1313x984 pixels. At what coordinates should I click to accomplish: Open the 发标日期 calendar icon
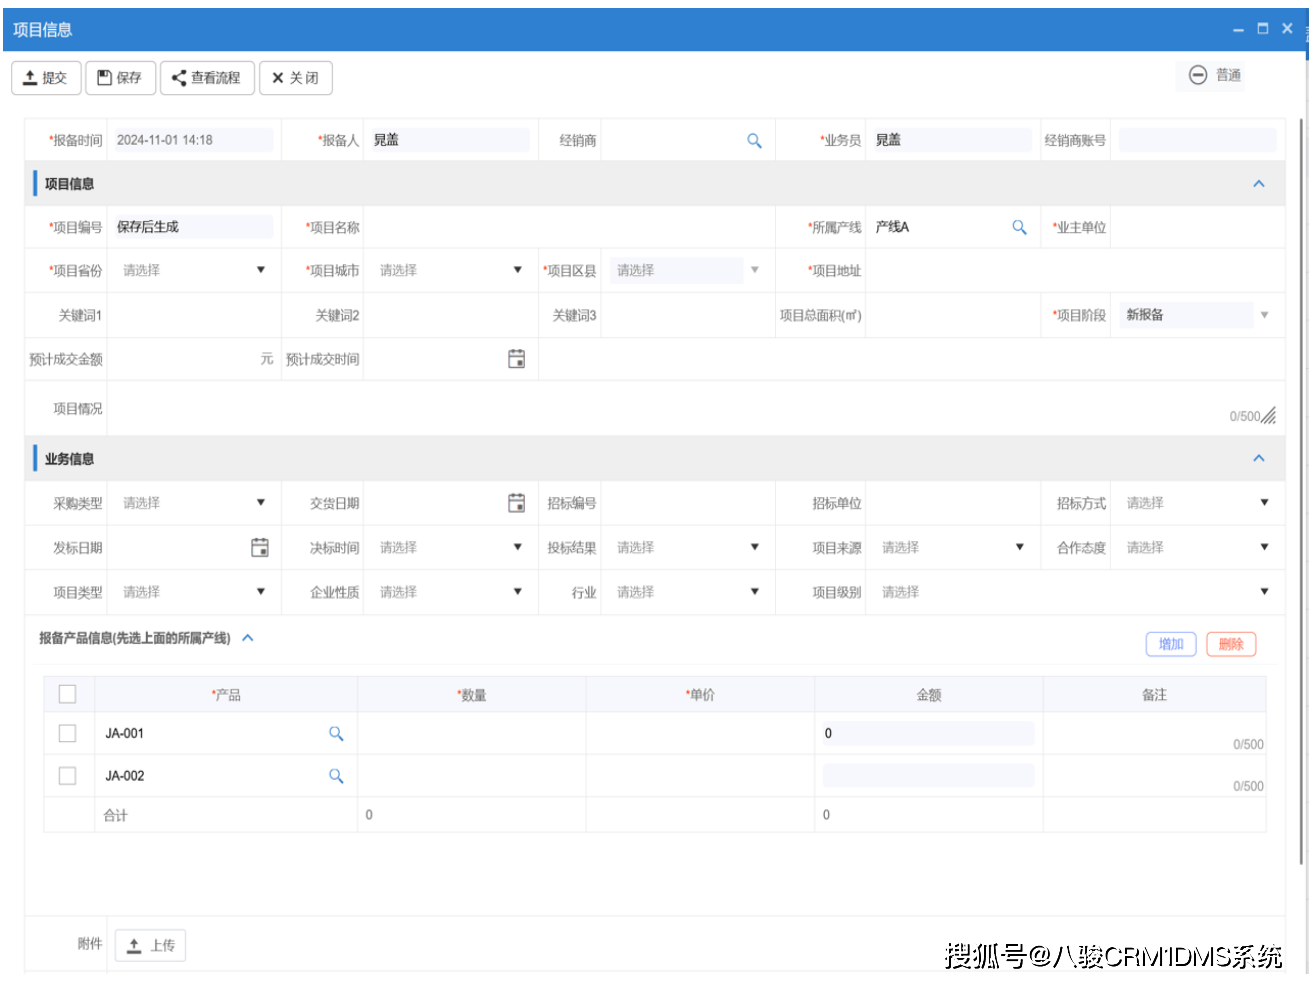coord(259,547)
